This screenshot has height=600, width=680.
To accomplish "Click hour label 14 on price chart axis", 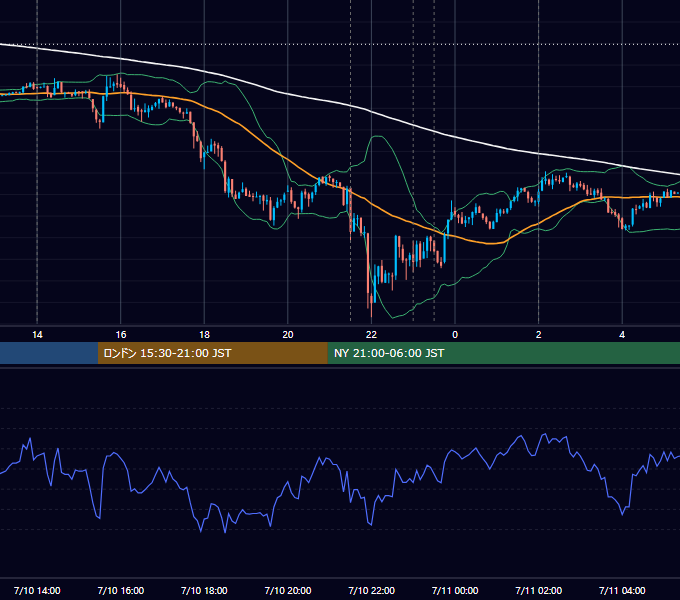I will (x=37, y=335).
